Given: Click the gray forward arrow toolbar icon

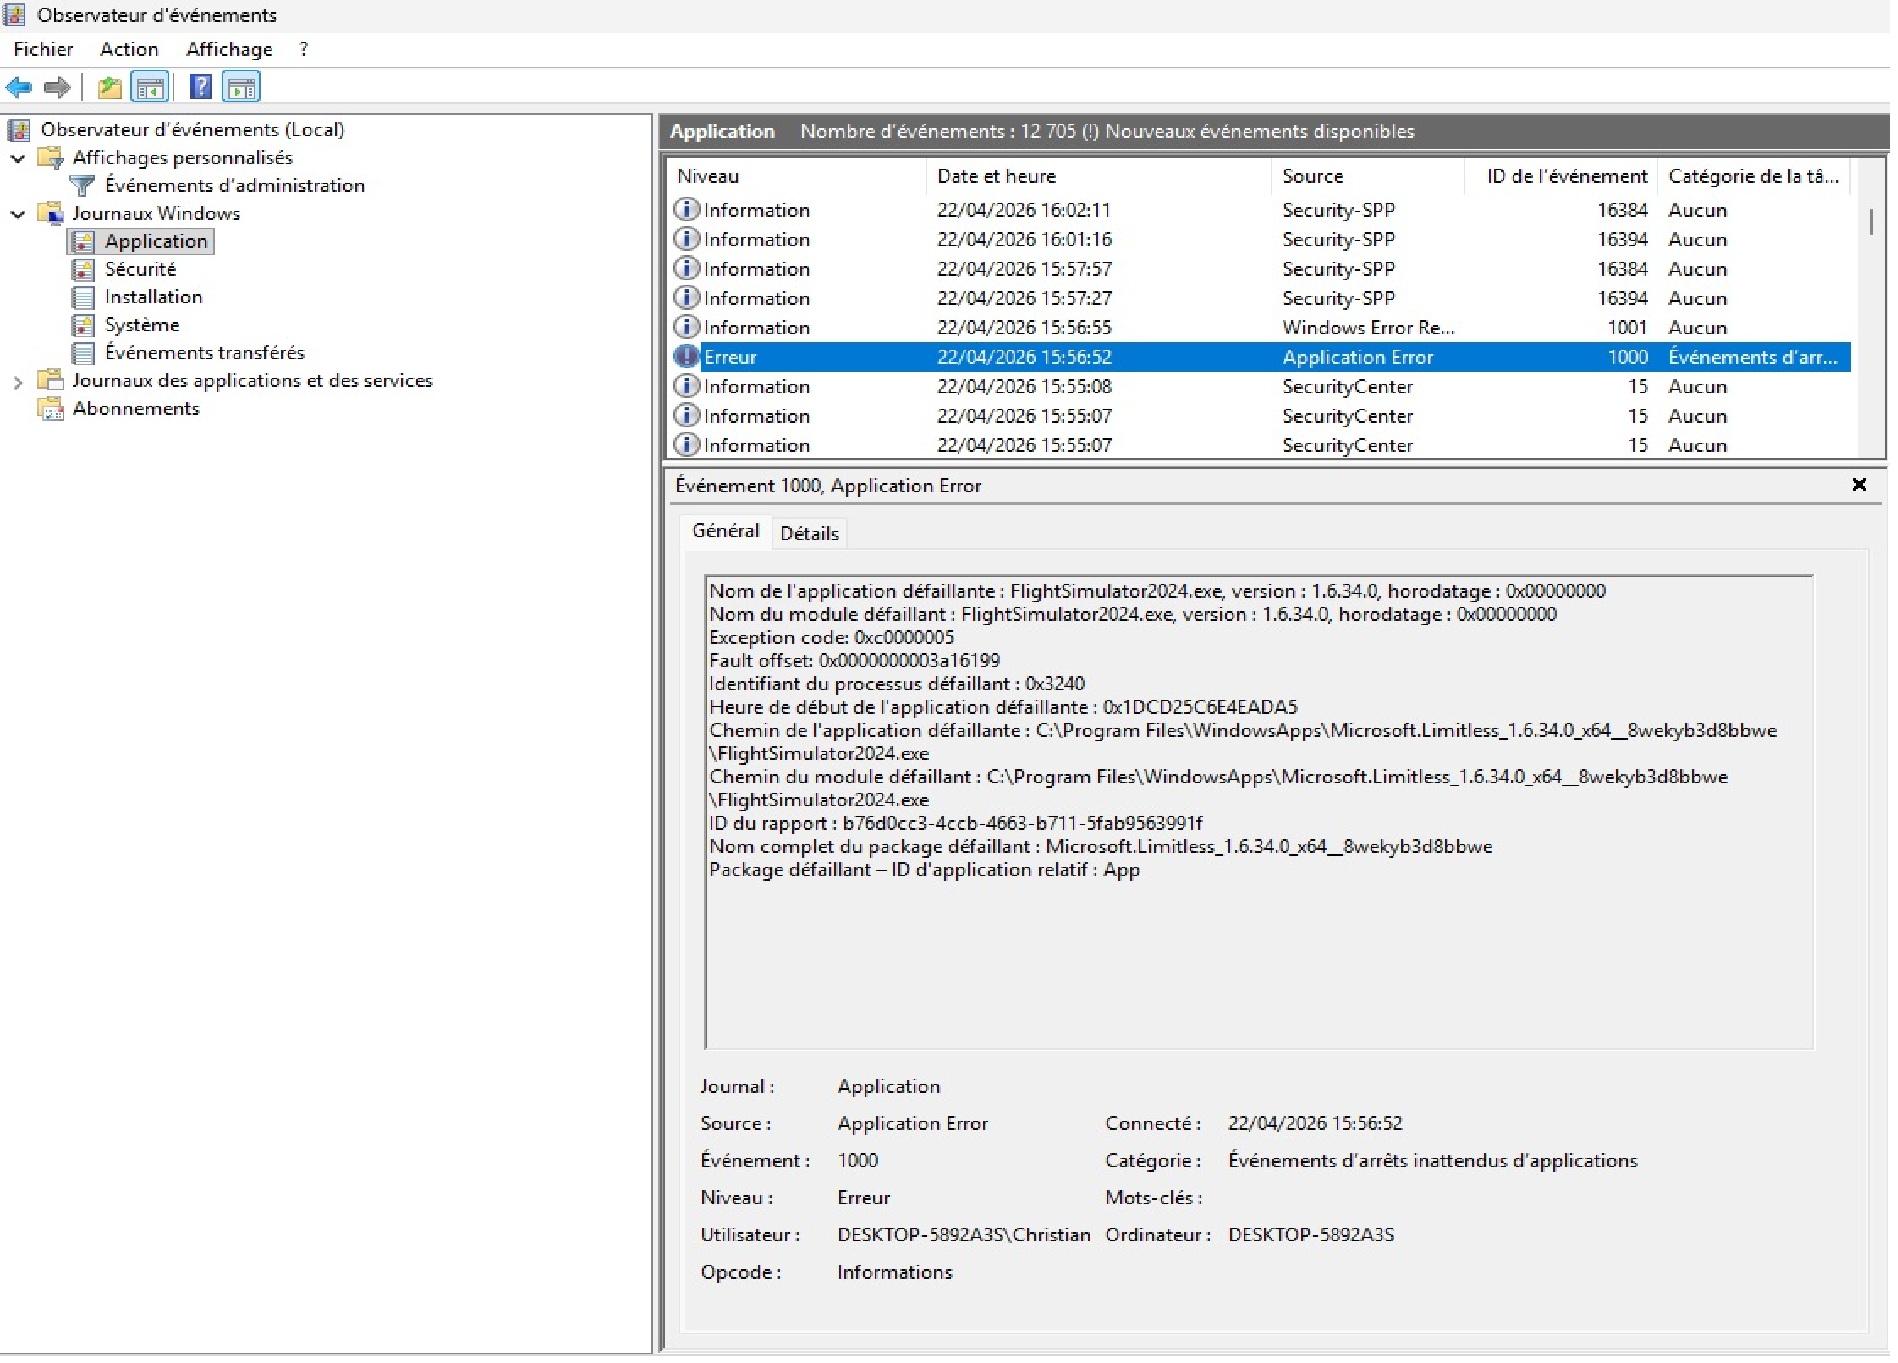Looking at the screenshot, I should click(57, 88).
